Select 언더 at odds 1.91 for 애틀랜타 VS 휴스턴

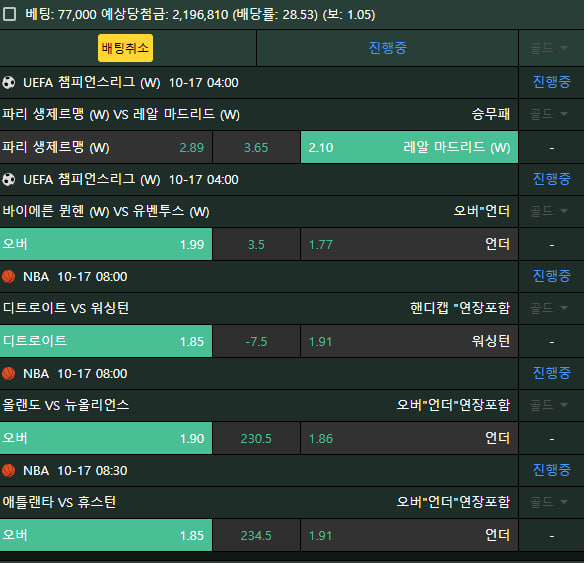click(x=409, y=535)
